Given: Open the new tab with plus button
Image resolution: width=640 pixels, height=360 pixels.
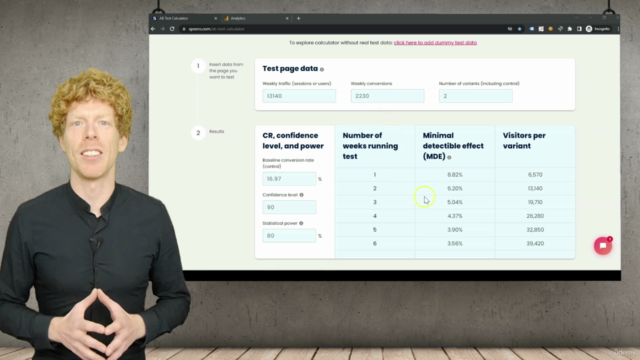Looking at the screenshot, I should (298, 18).
